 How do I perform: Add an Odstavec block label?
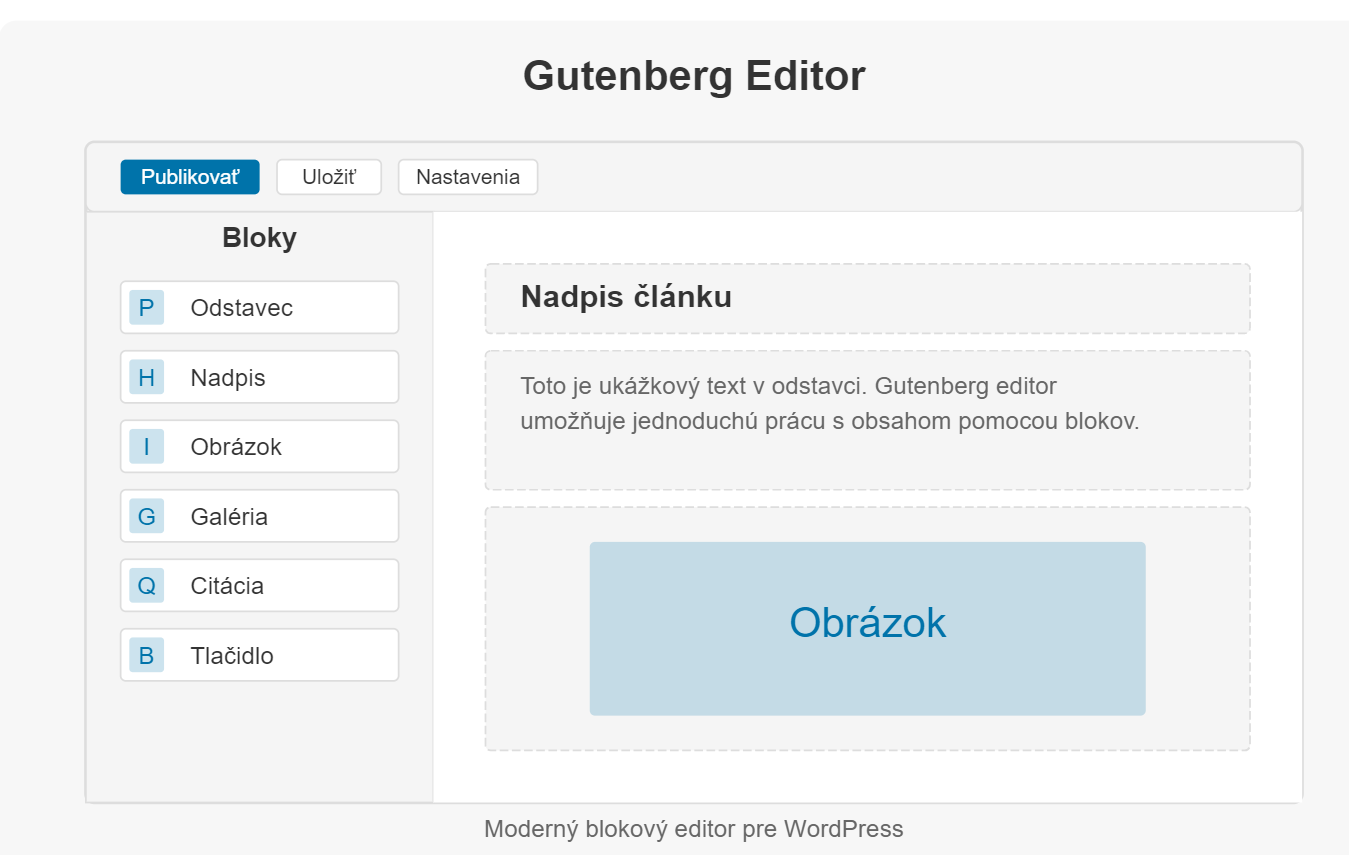[242, 307]
